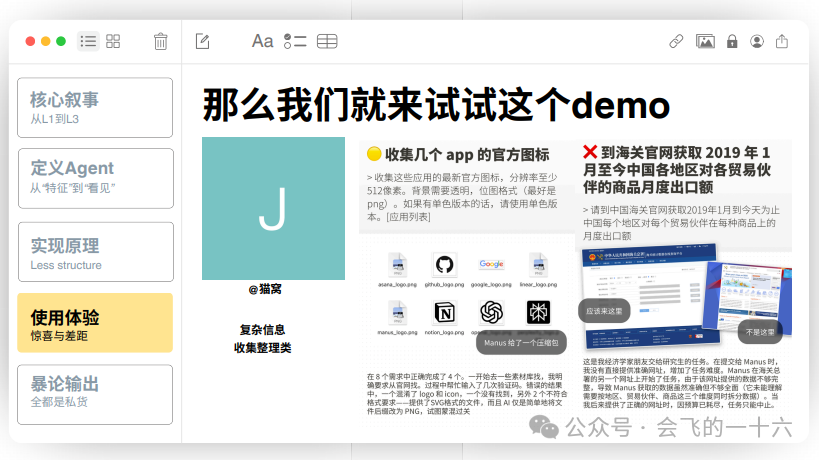Click the OpenAI logo icon
The height and width of the screenshot is (460, 819).
(x=492, y=312)
